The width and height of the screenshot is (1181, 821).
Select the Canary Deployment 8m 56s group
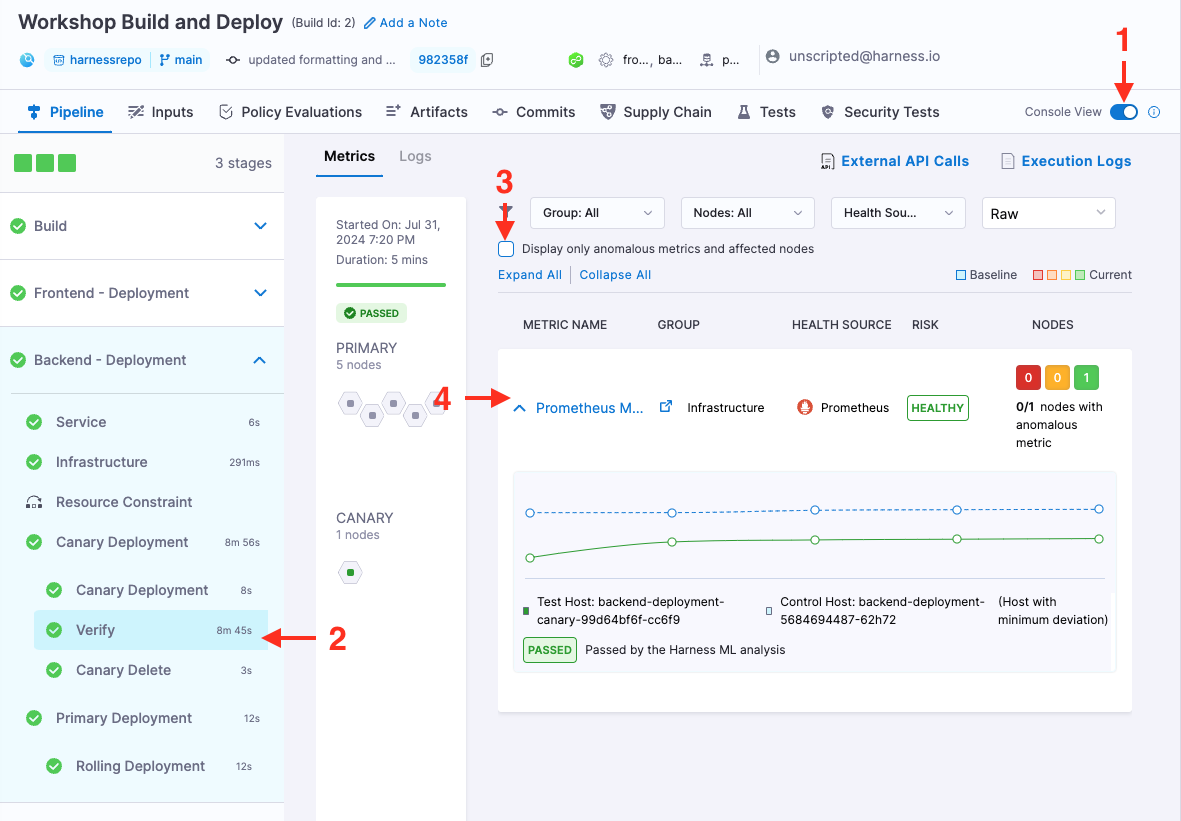coord(142,542)
